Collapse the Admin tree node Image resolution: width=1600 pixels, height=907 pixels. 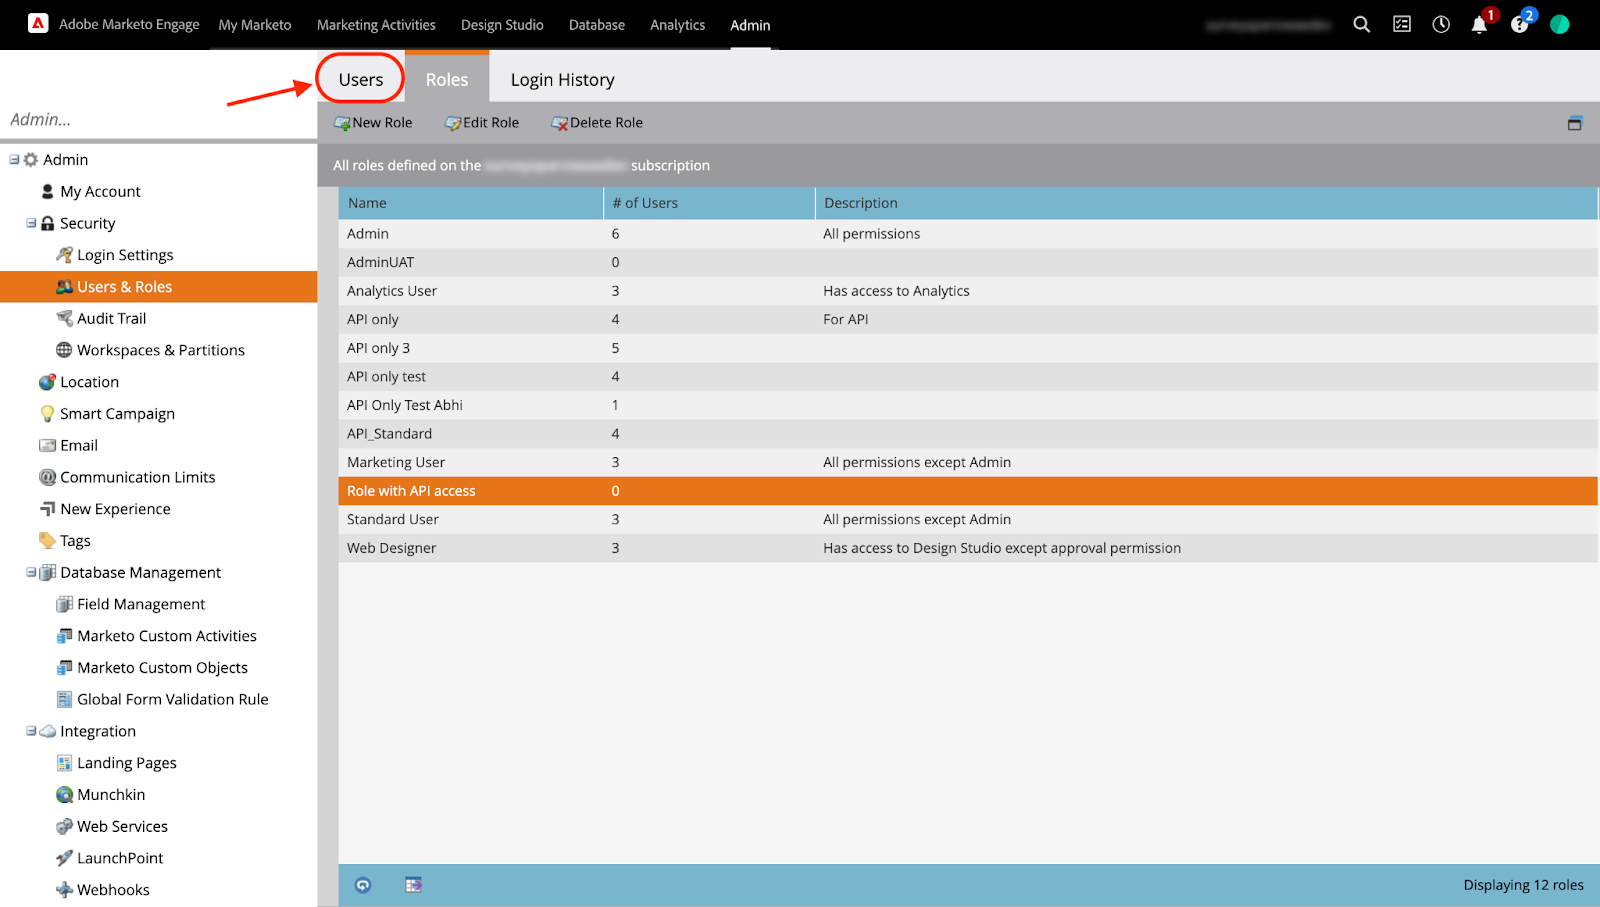pos(14,159)
